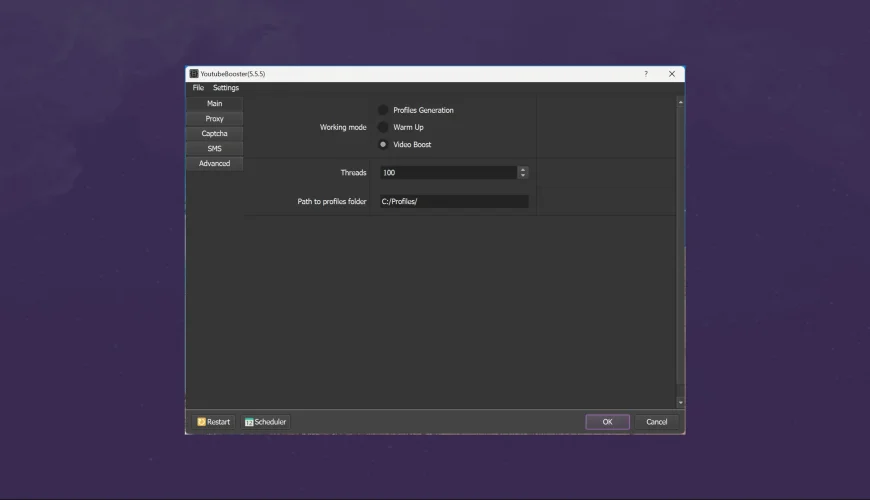This screenshot has width=870, height=500.
Task: Click the YoutubeBooster title bar app icon
Action: tap(194, 74)
